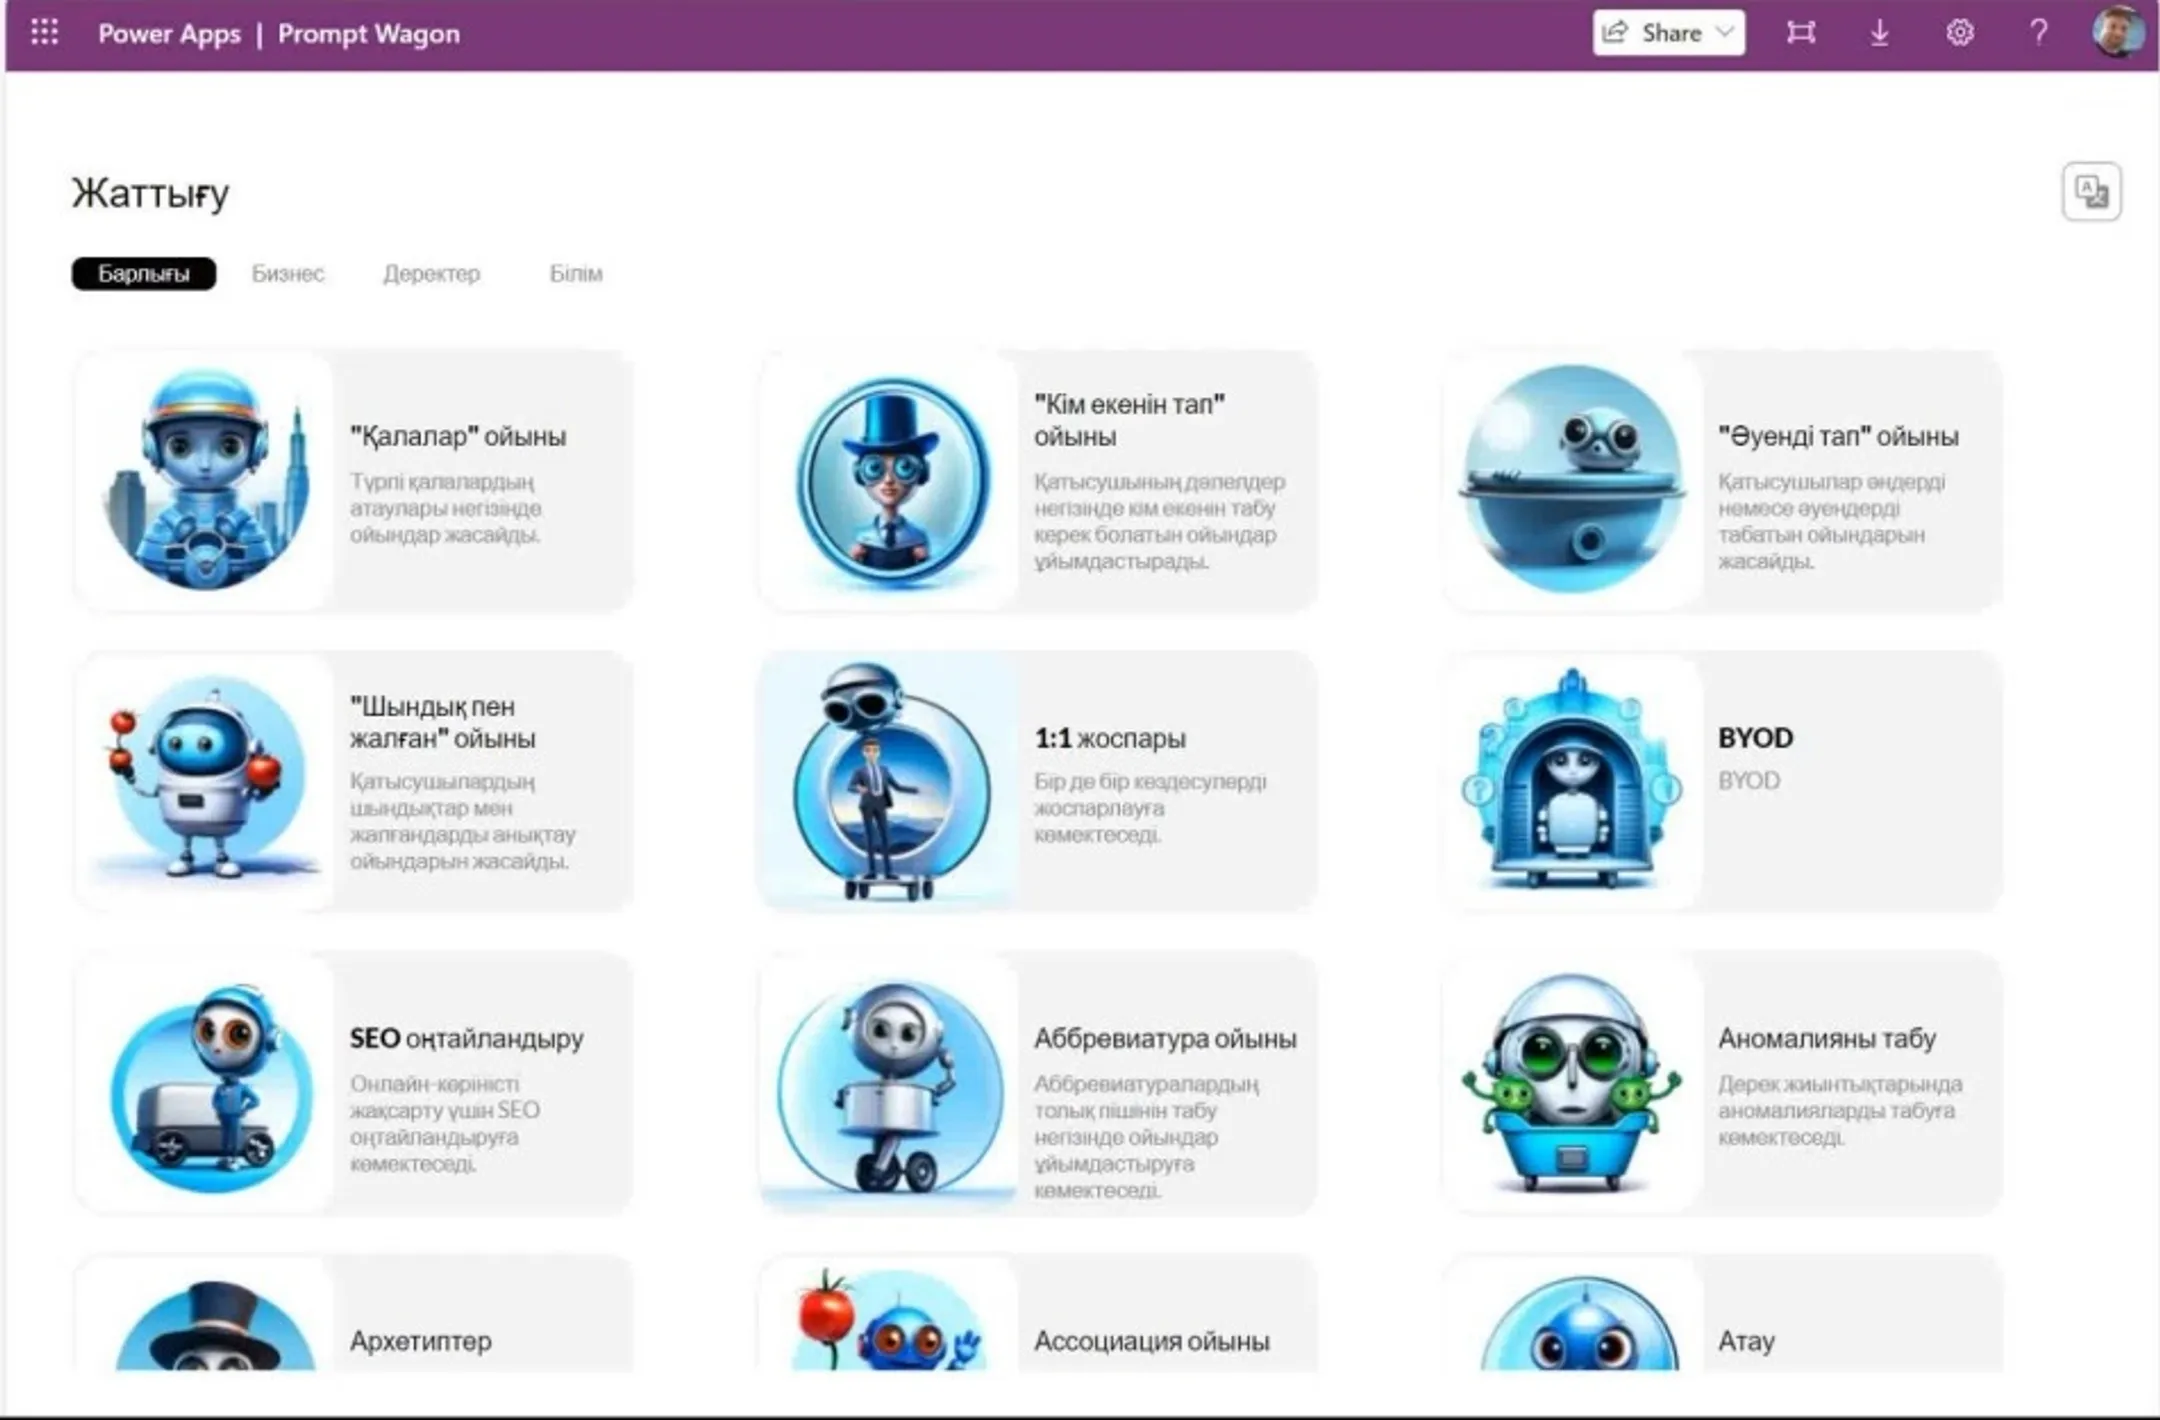Click the SEO оңтайландыру robot image

tap(206, 1083)
